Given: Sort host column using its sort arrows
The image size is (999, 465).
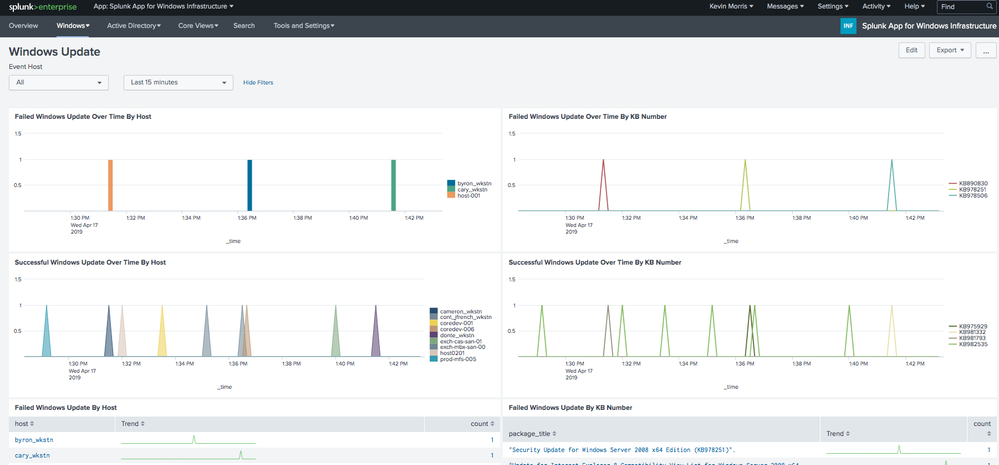Looking at the screenshot, I should pyautogui.click(x=32, y=424).
